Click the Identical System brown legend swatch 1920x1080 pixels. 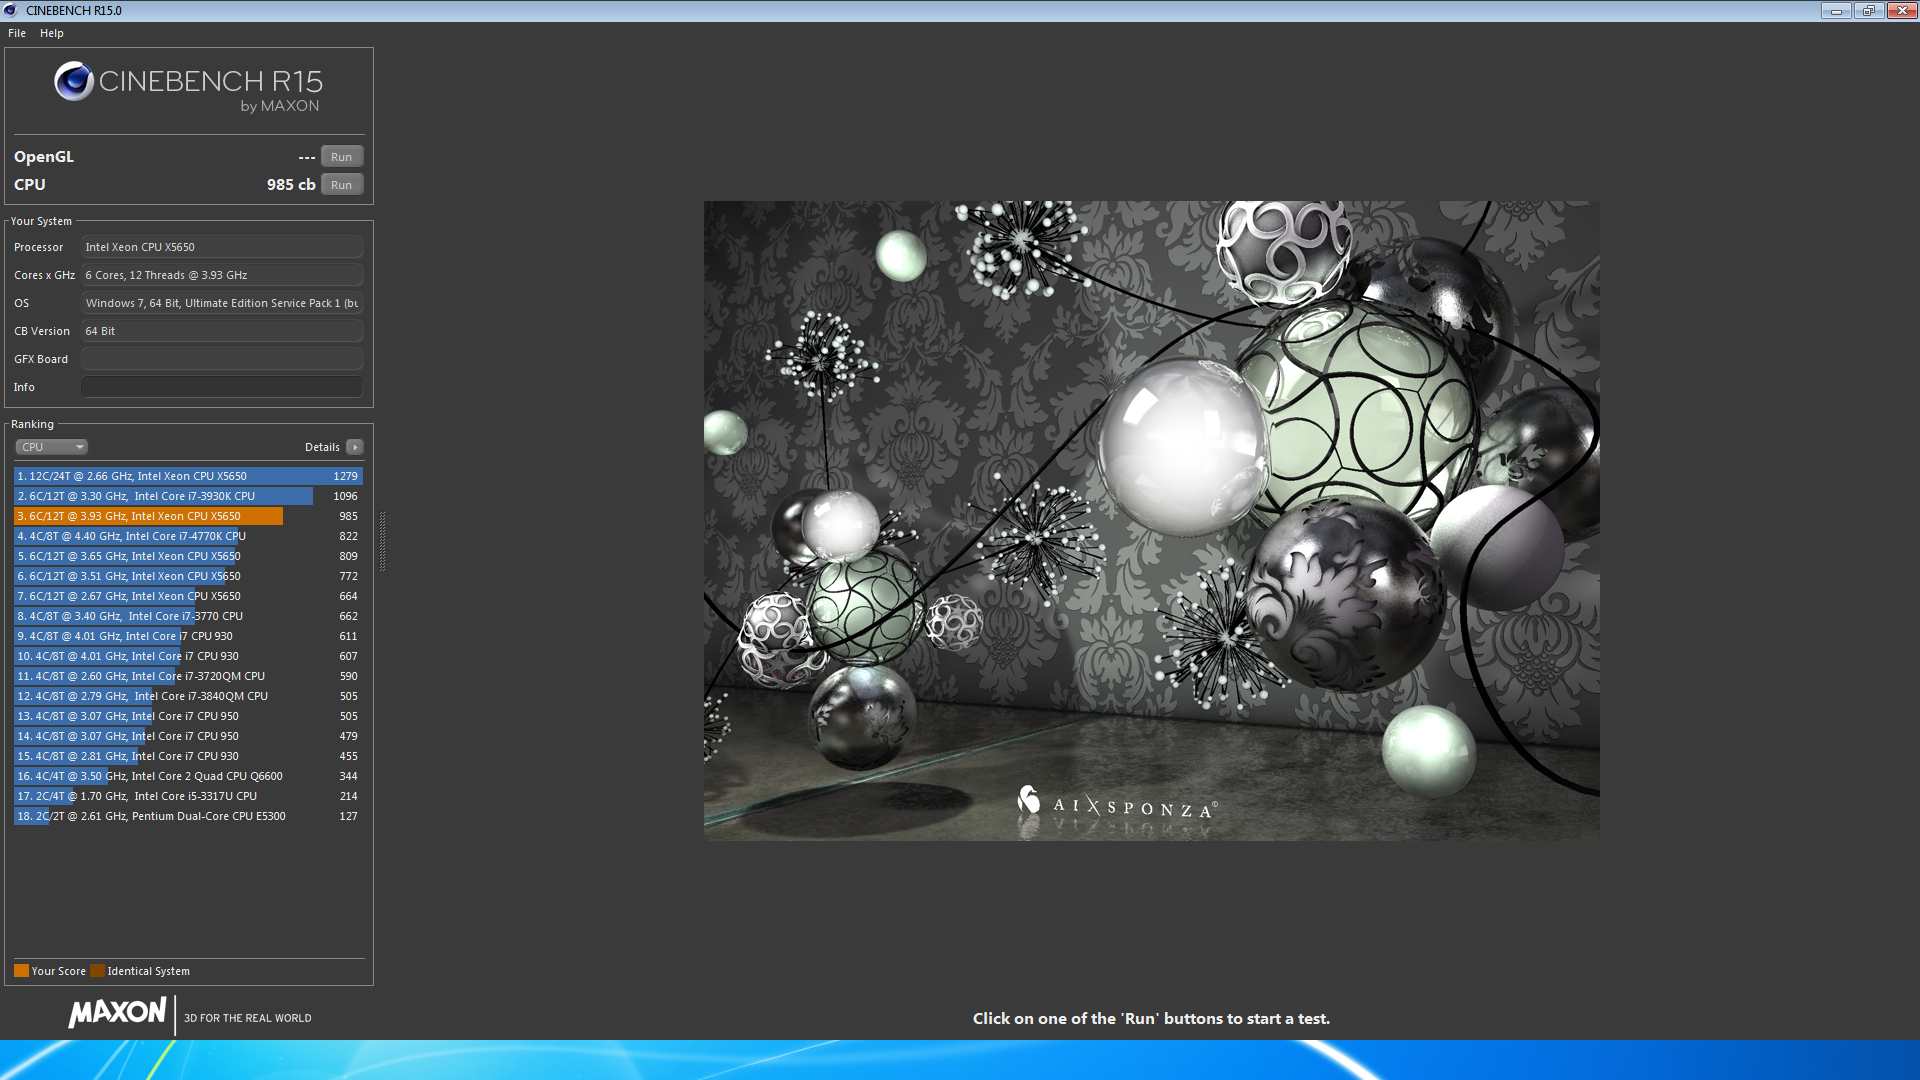(x=97, y=971)
